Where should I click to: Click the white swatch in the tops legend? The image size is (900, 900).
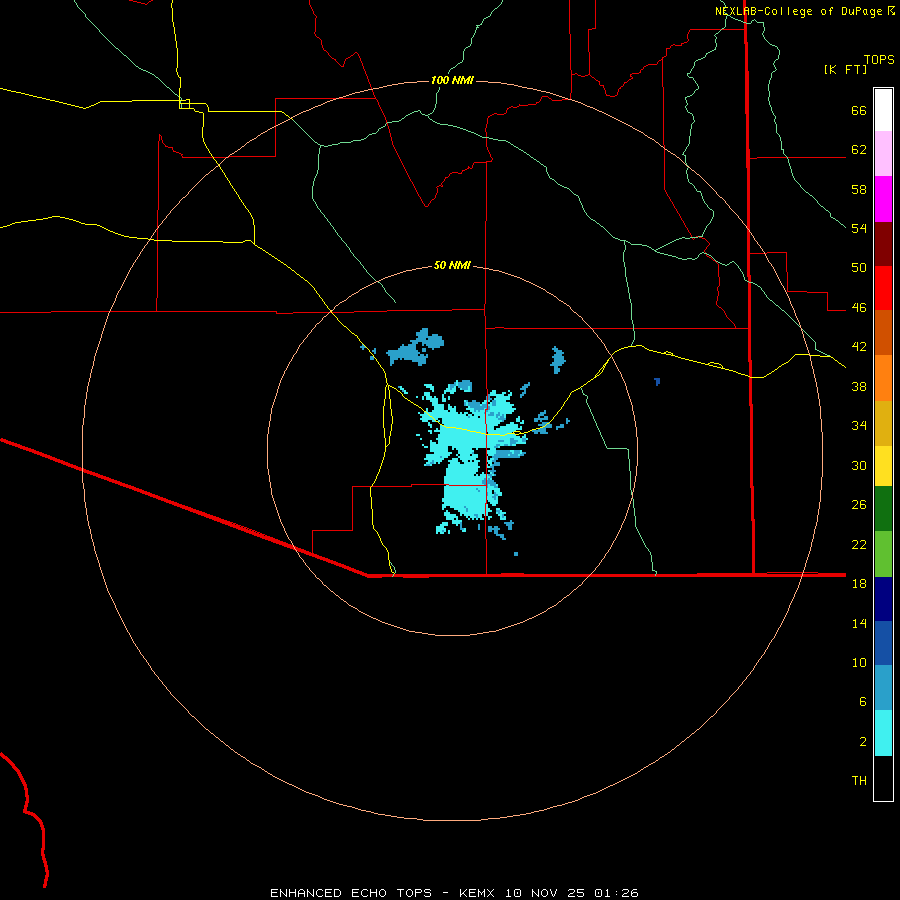point(883,110)
